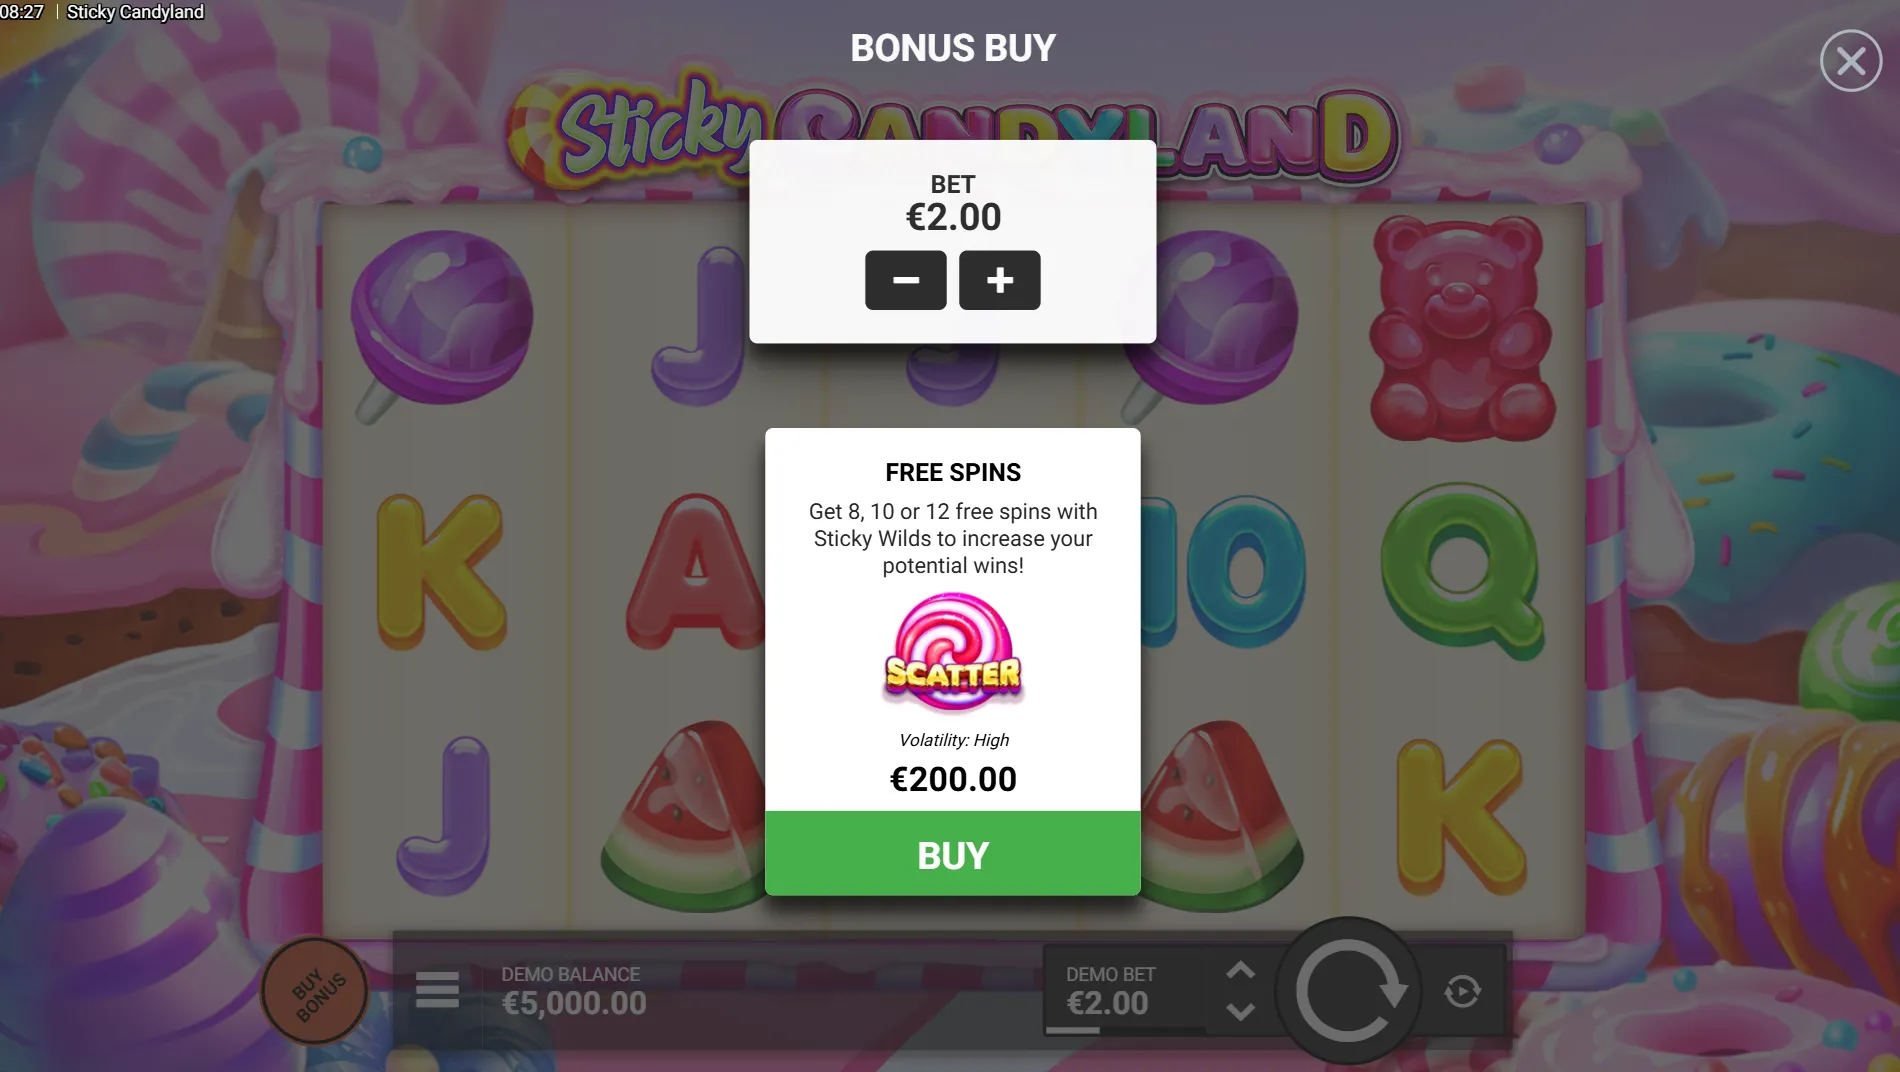Click the round Buy Bonus badge

click(x=315, y=992)
